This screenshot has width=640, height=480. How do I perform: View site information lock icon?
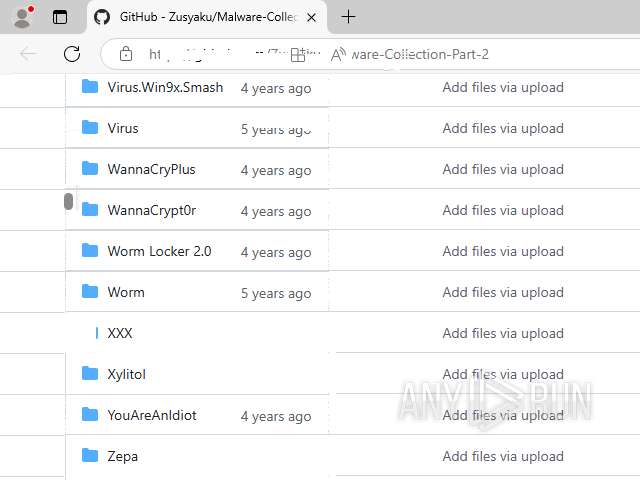pyautogui.click(x=126, y=54)
